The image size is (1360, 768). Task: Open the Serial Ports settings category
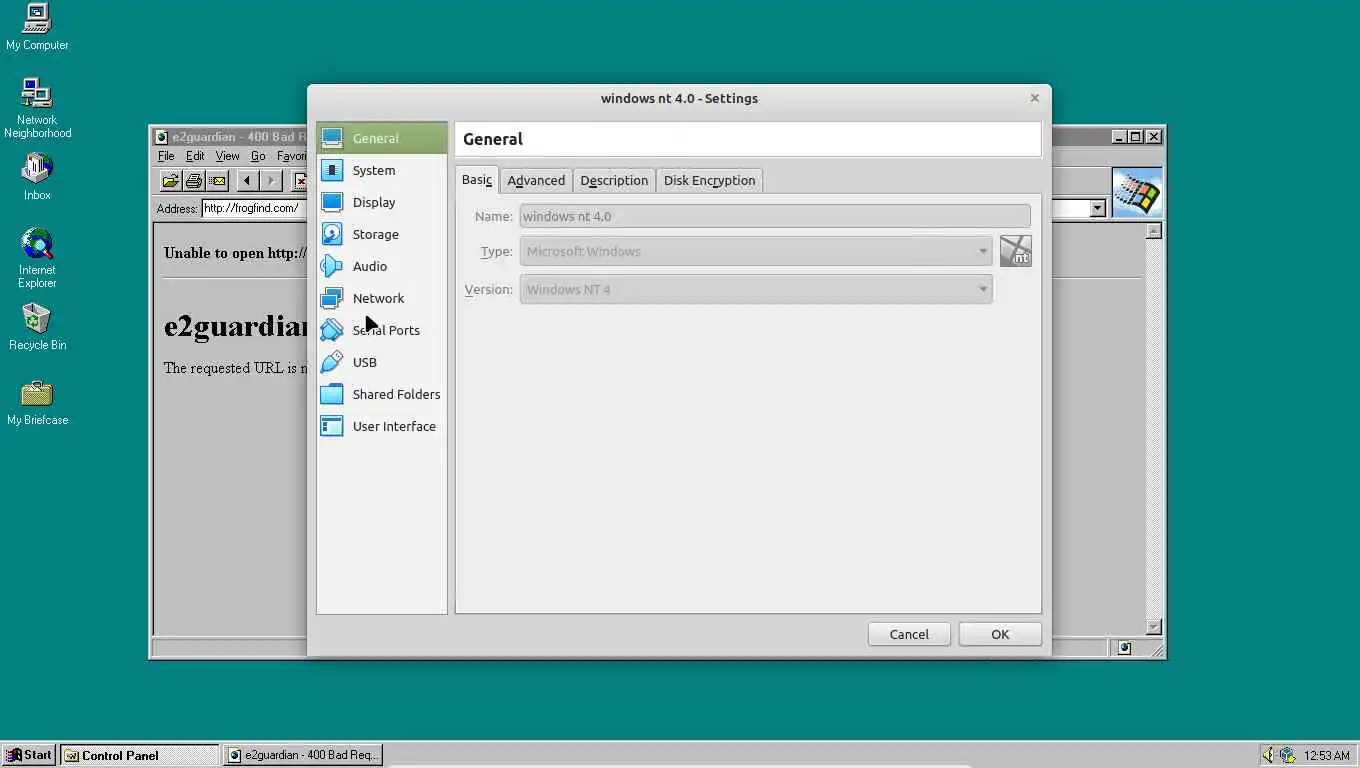(x=382, y=330)
